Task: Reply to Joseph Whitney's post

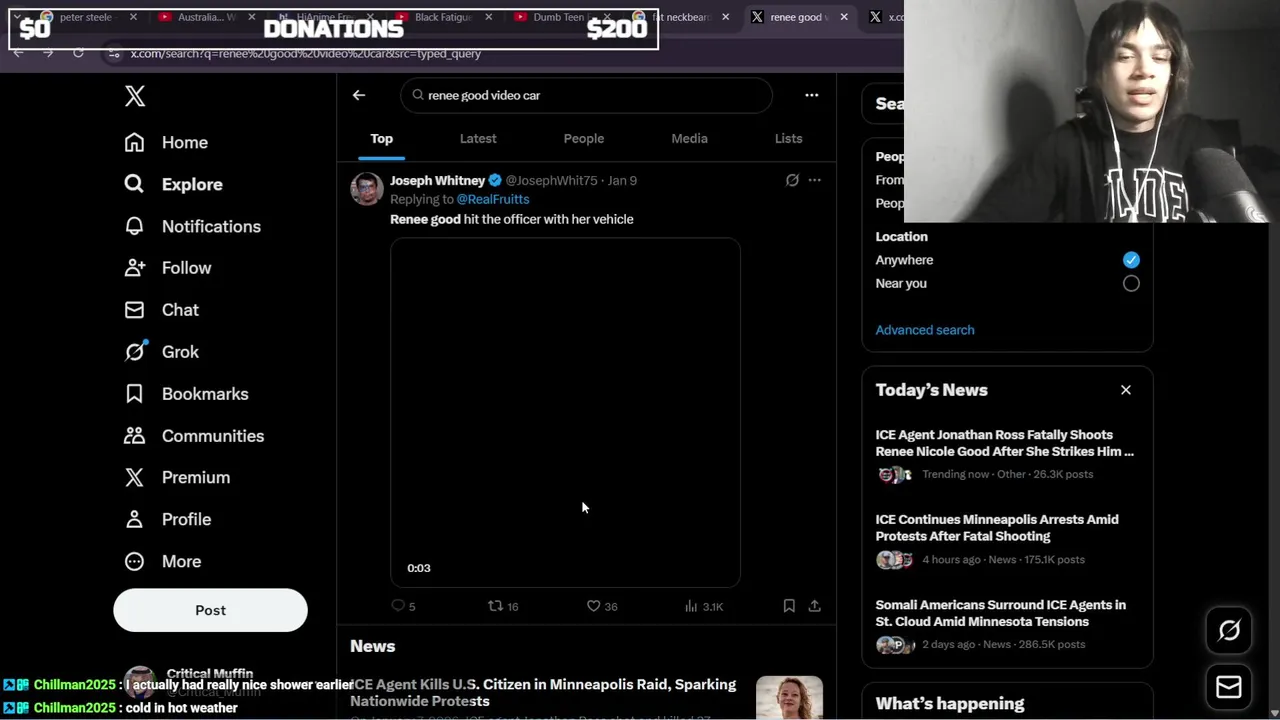Action: pos(403,606)
